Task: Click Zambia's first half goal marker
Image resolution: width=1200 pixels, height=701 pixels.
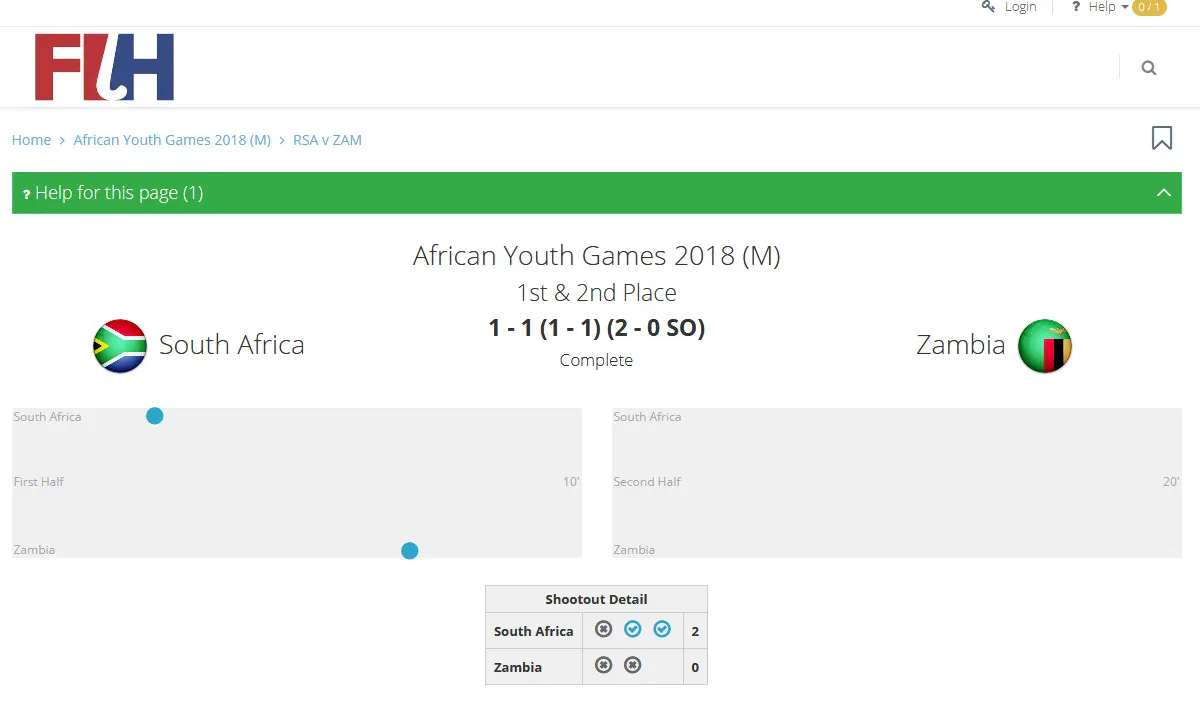Action: 409,550
